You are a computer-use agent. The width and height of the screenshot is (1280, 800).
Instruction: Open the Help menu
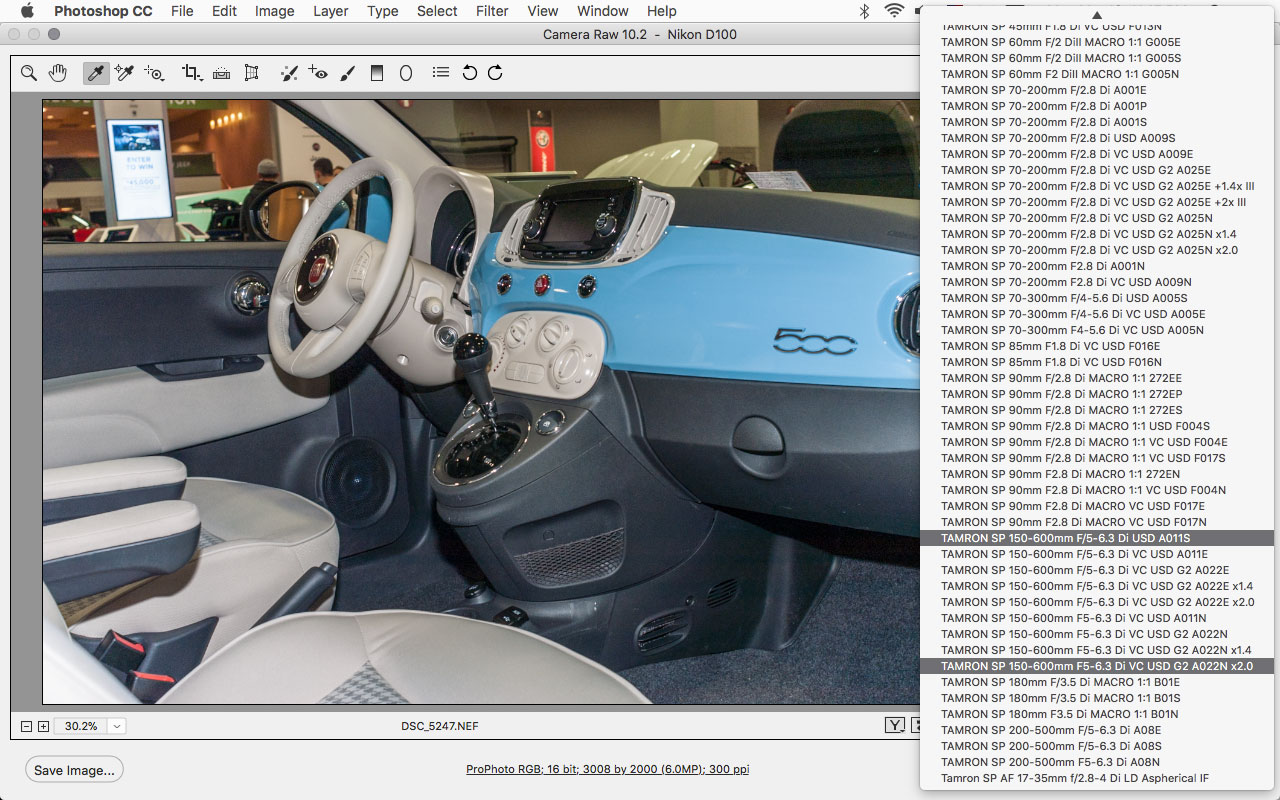point(661,11)
